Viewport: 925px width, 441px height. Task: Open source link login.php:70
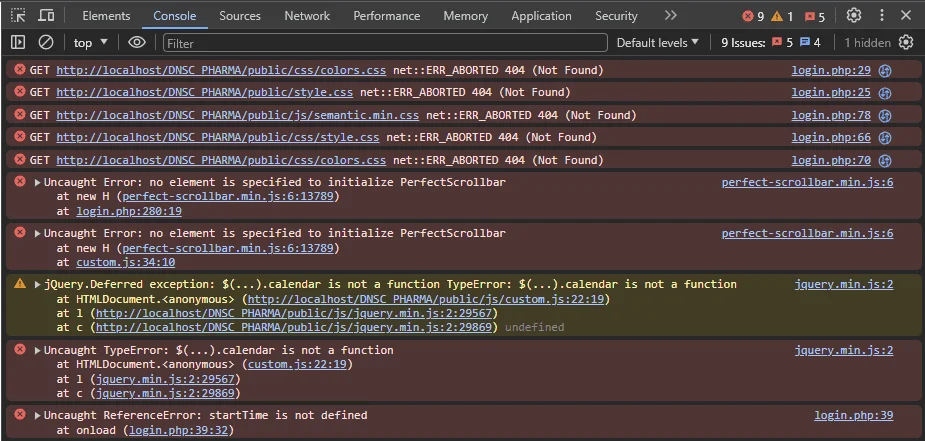[831, 160]
